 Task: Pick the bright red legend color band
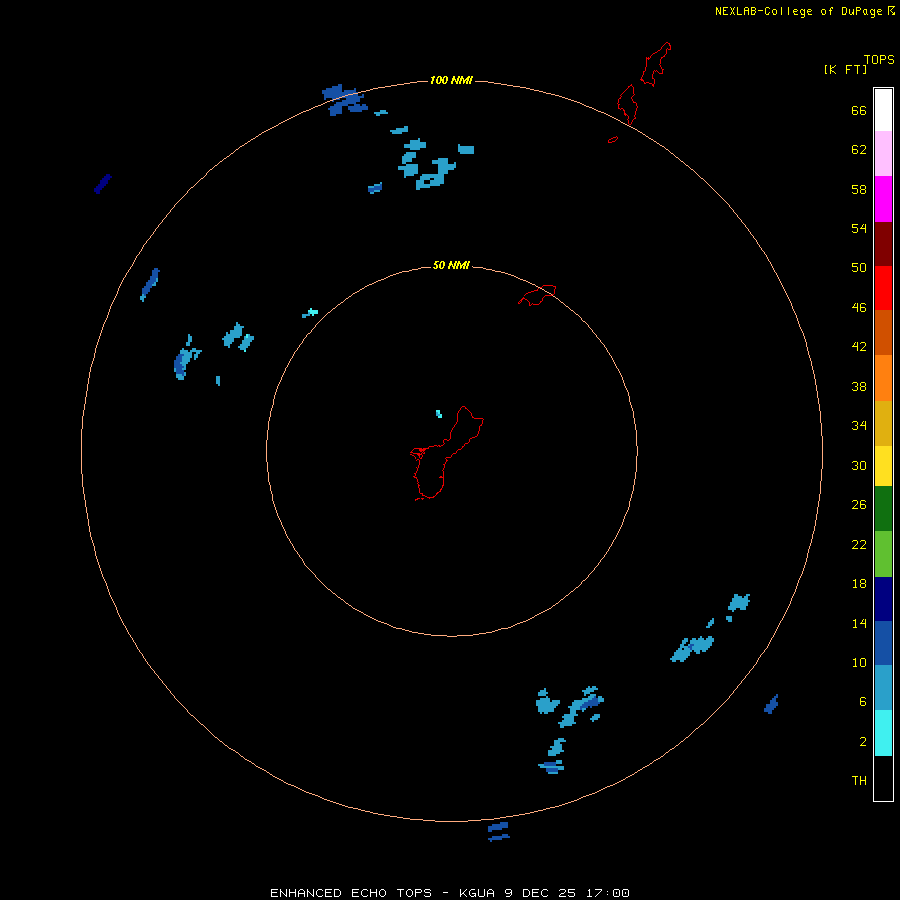883,288
